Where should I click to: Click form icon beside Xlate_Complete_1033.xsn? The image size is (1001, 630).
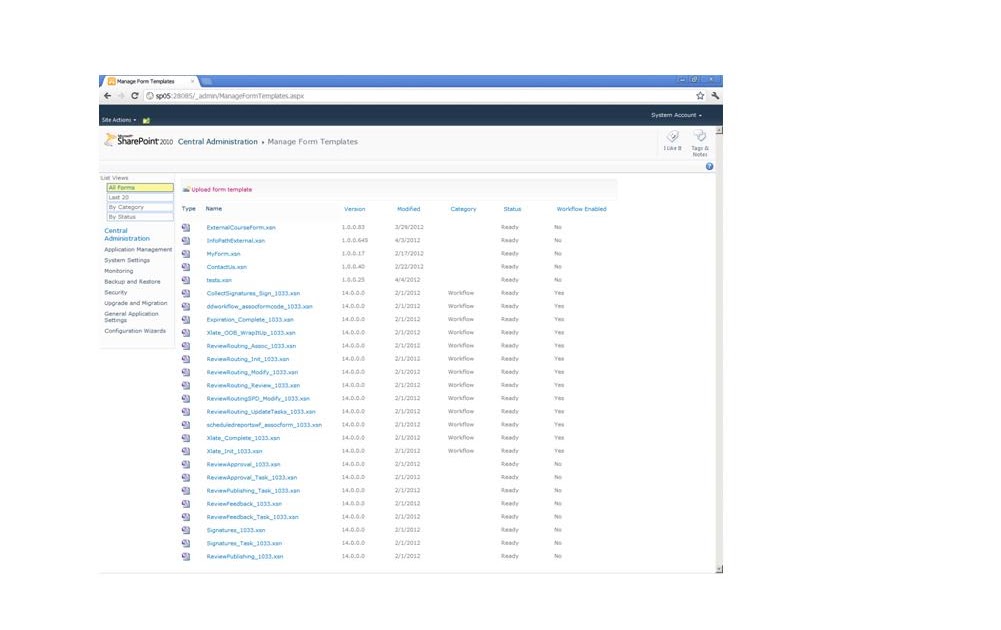point(186,438)
